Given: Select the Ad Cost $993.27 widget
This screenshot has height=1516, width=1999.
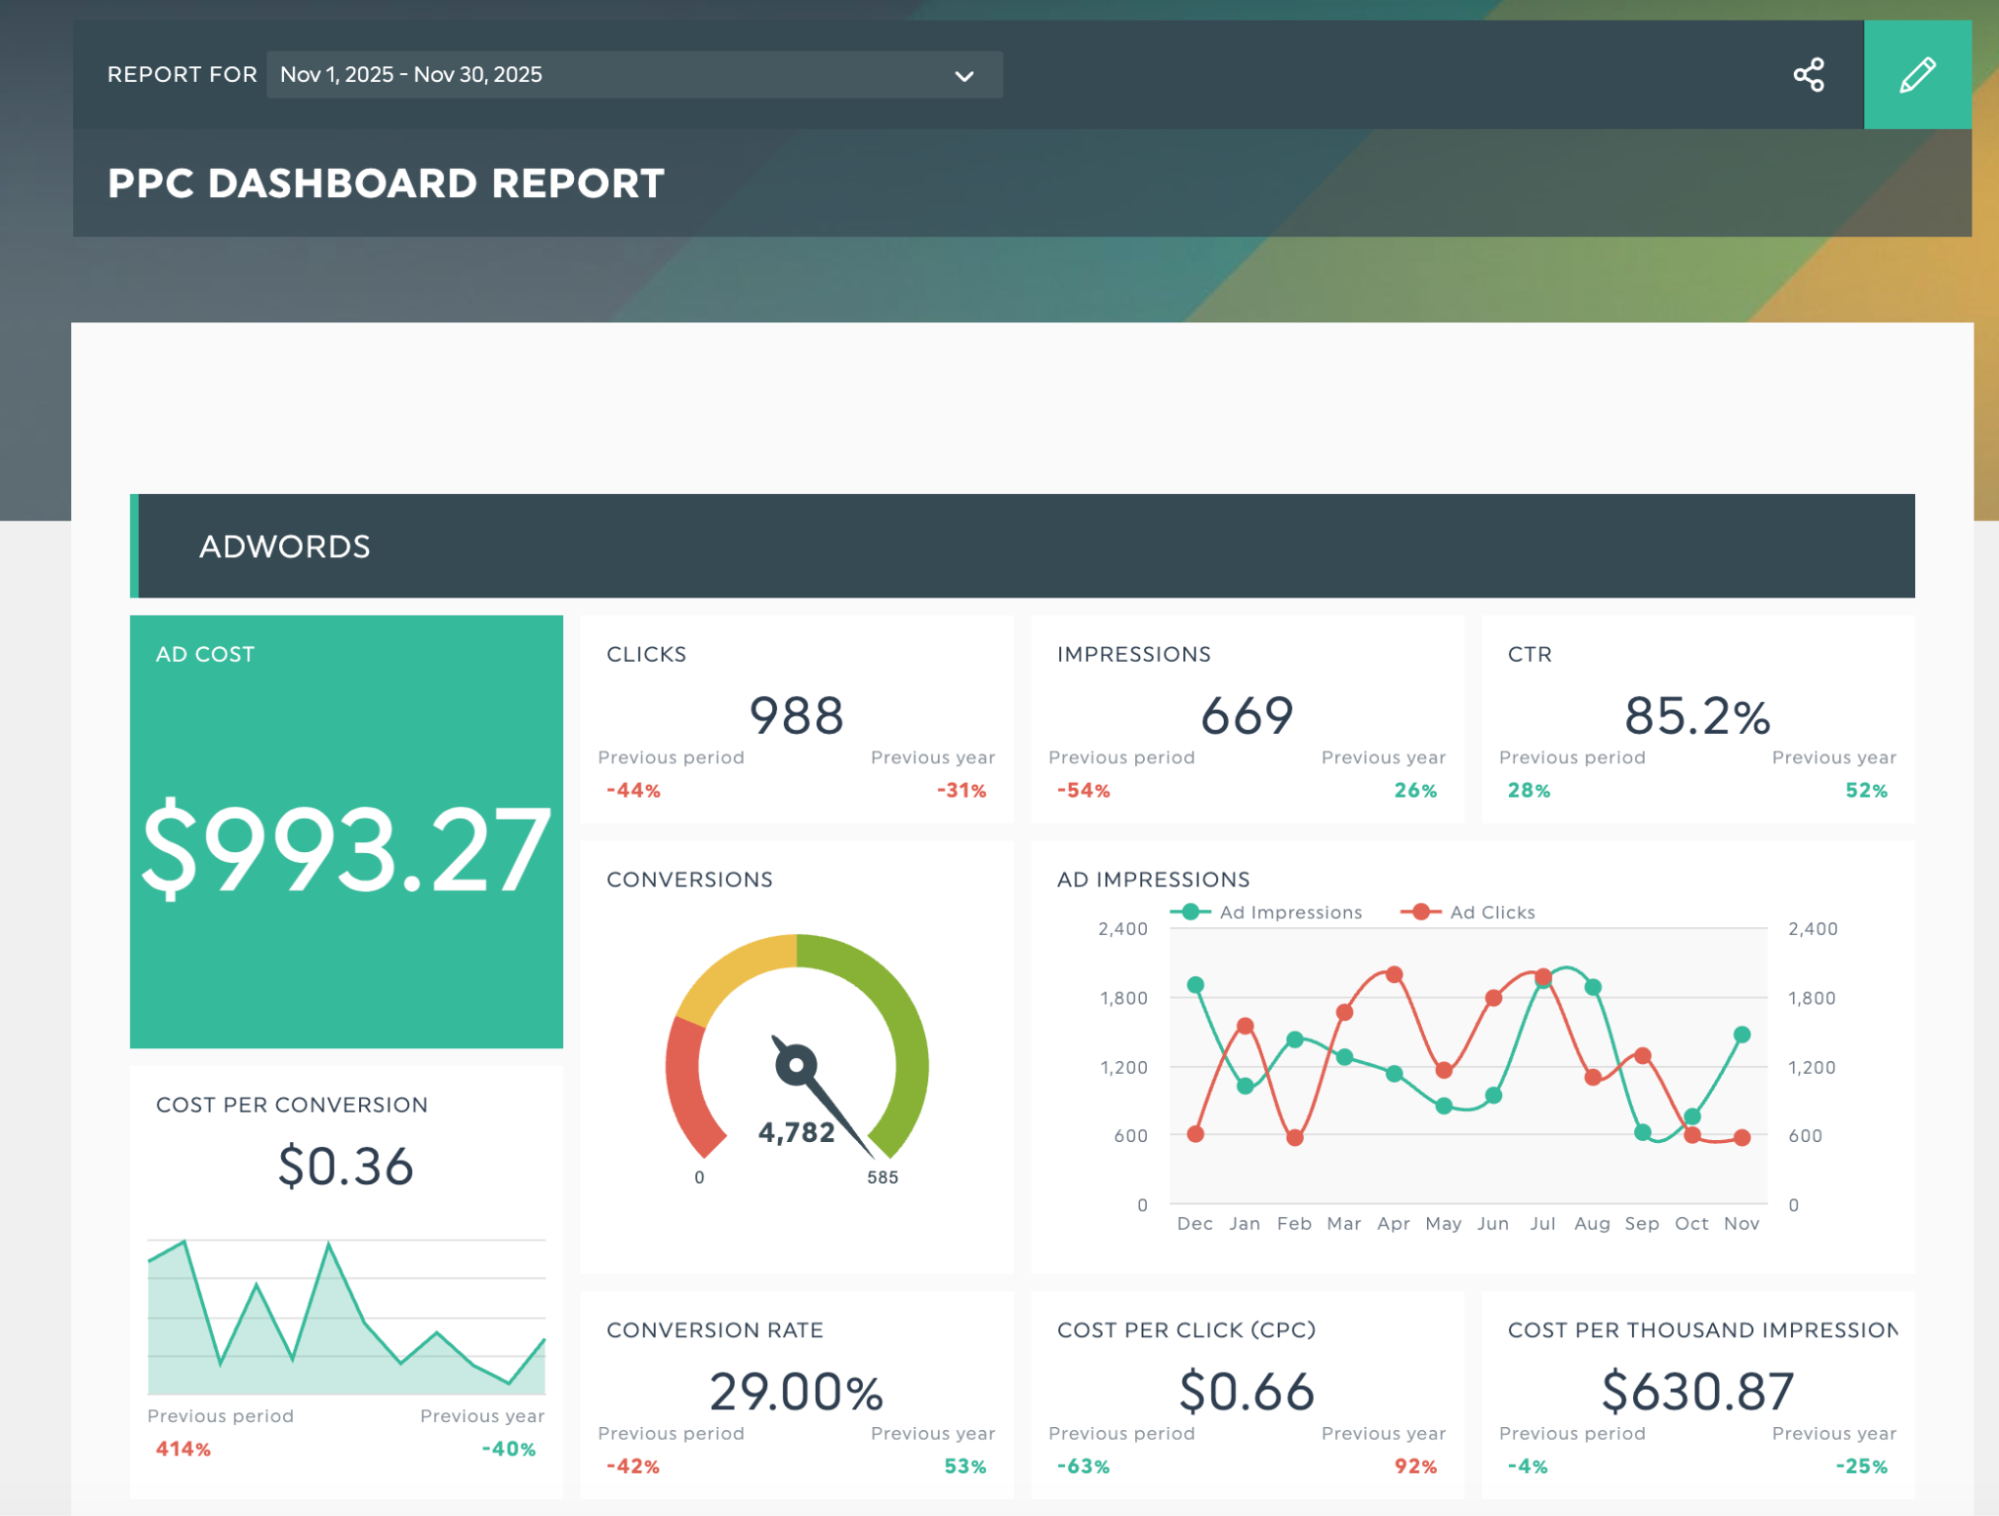Looking at the screenshot, I should (346, 848).
